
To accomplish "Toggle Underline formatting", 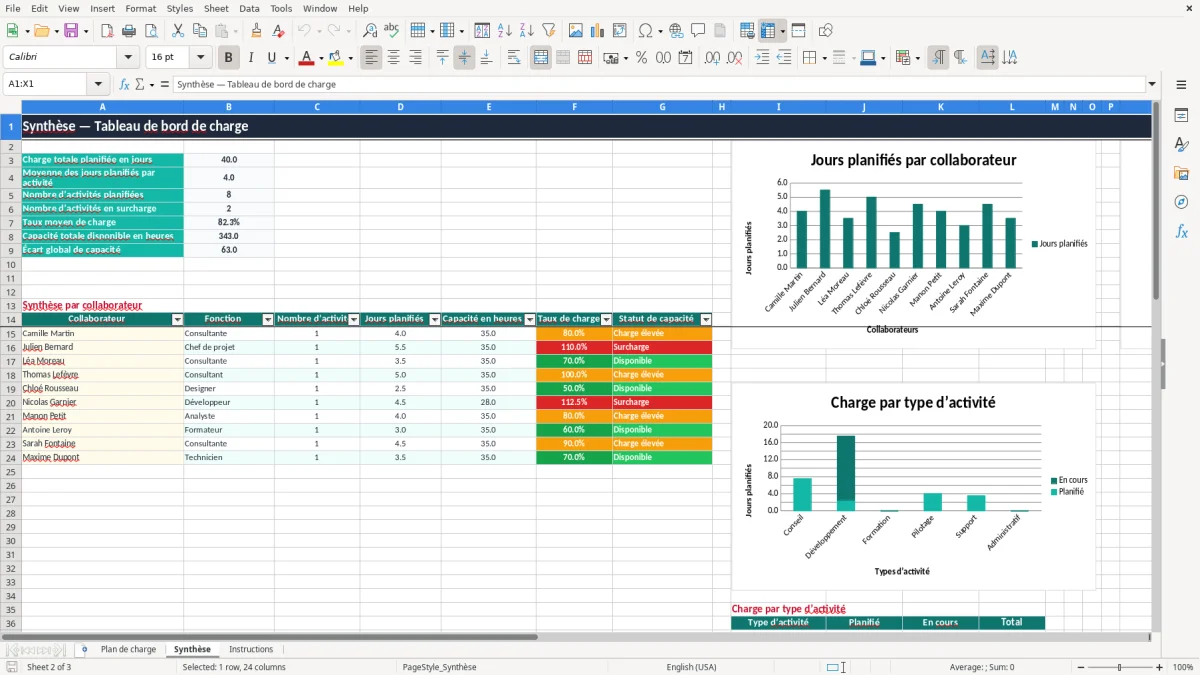I will pos(271,58).
